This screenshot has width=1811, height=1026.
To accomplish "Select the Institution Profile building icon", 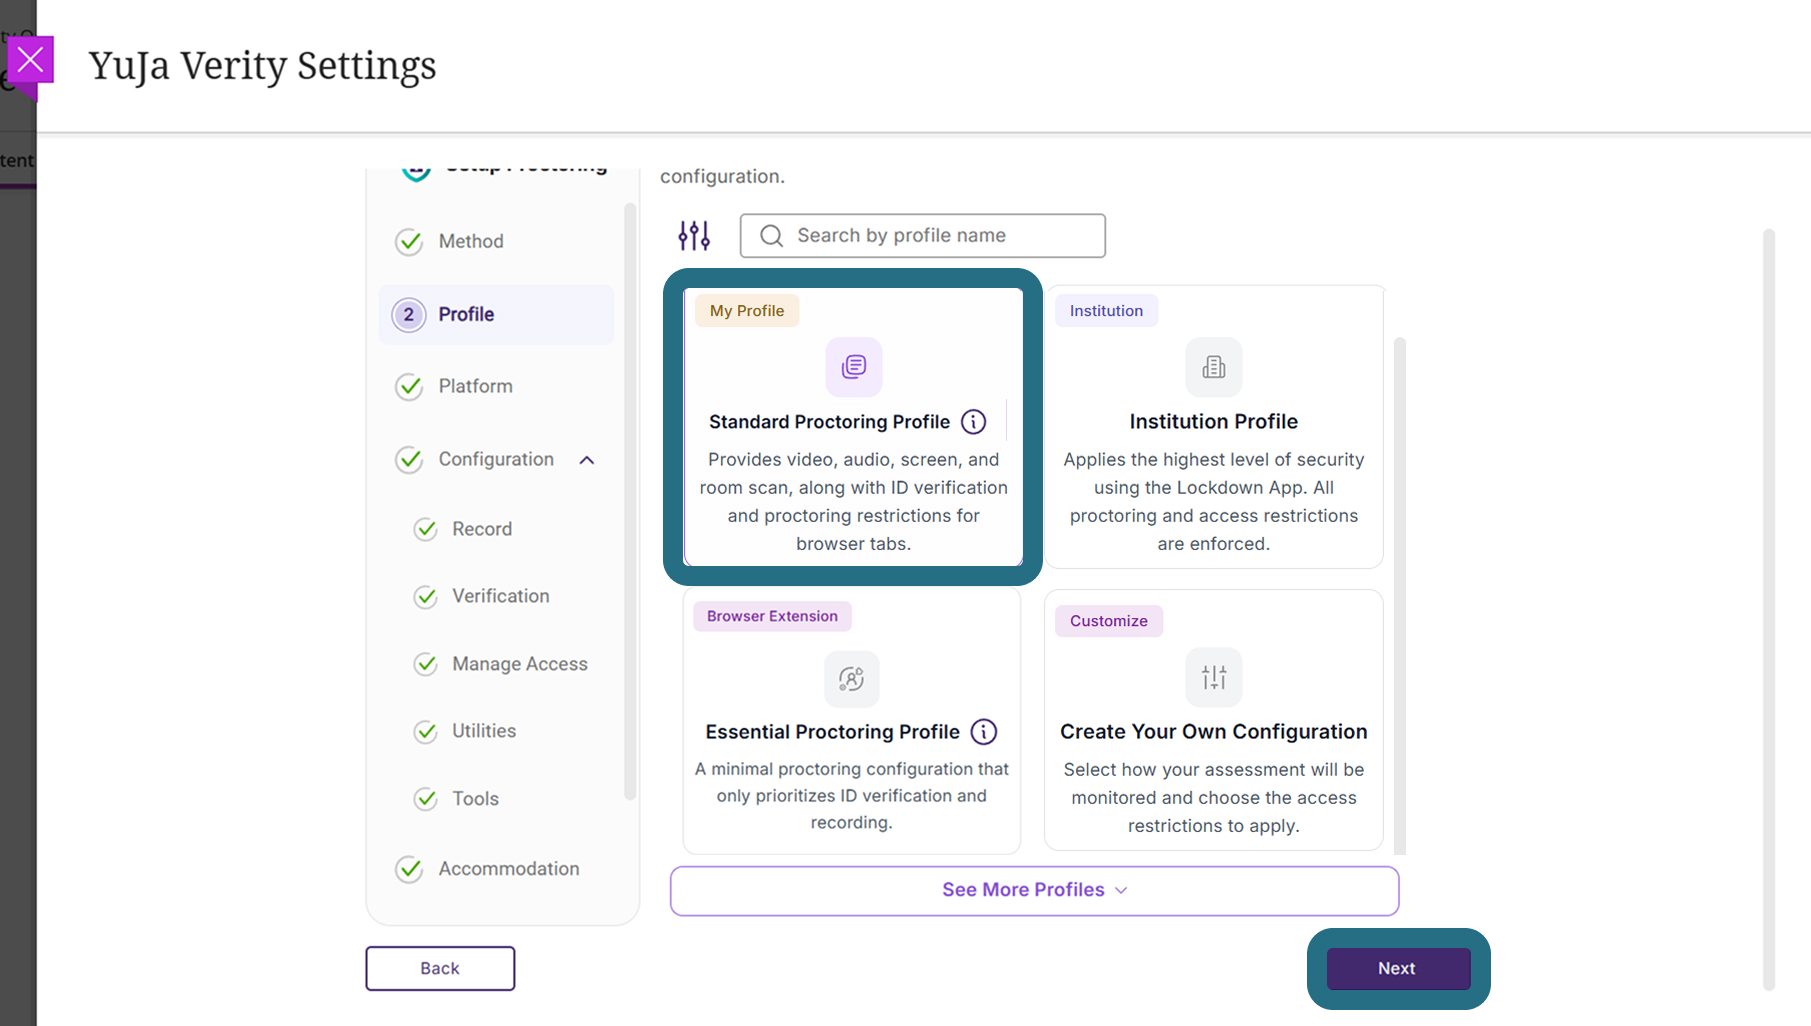I will 1214,367.
